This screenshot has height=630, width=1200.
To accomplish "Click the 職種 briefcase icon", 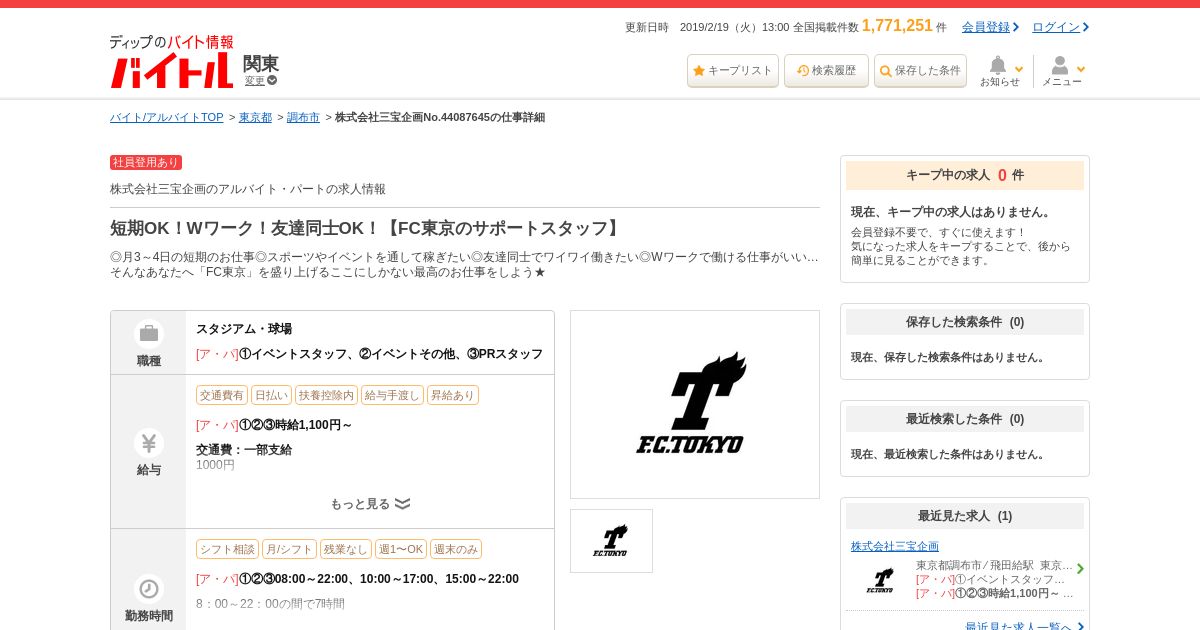I will pos(148,334).
